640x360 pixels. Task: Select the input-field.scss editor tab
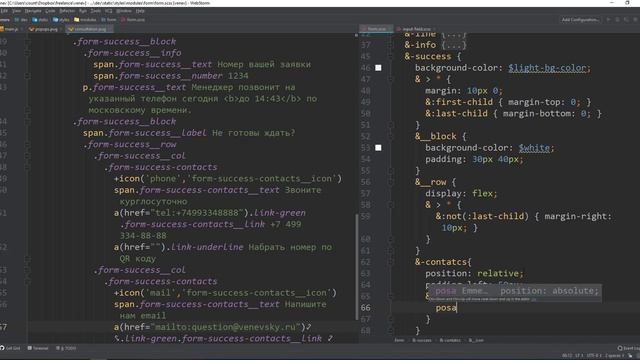coord(415,29)
